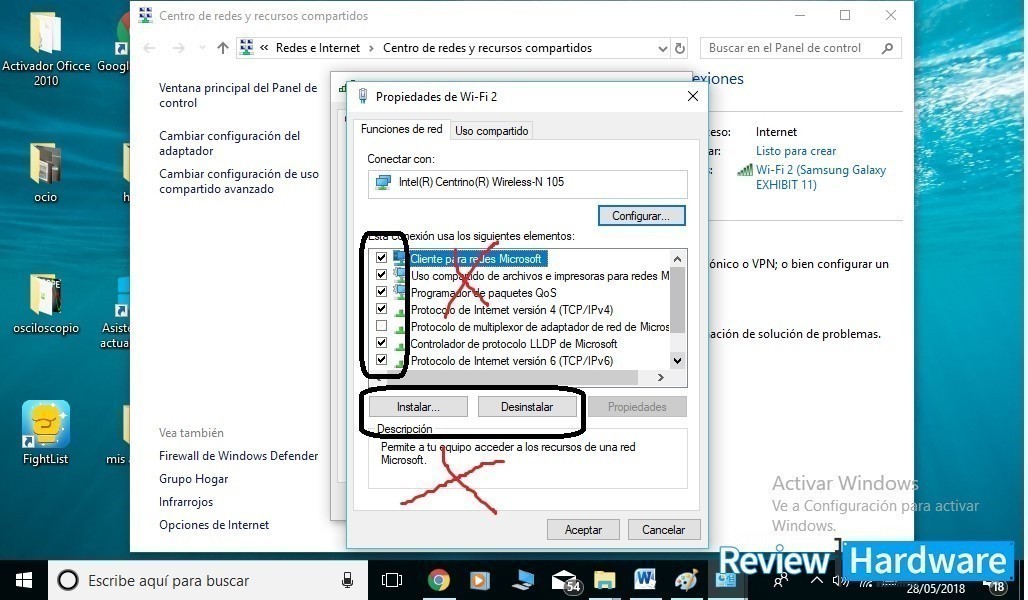Click the elements list scroll-down arrow

coord(677,360)
